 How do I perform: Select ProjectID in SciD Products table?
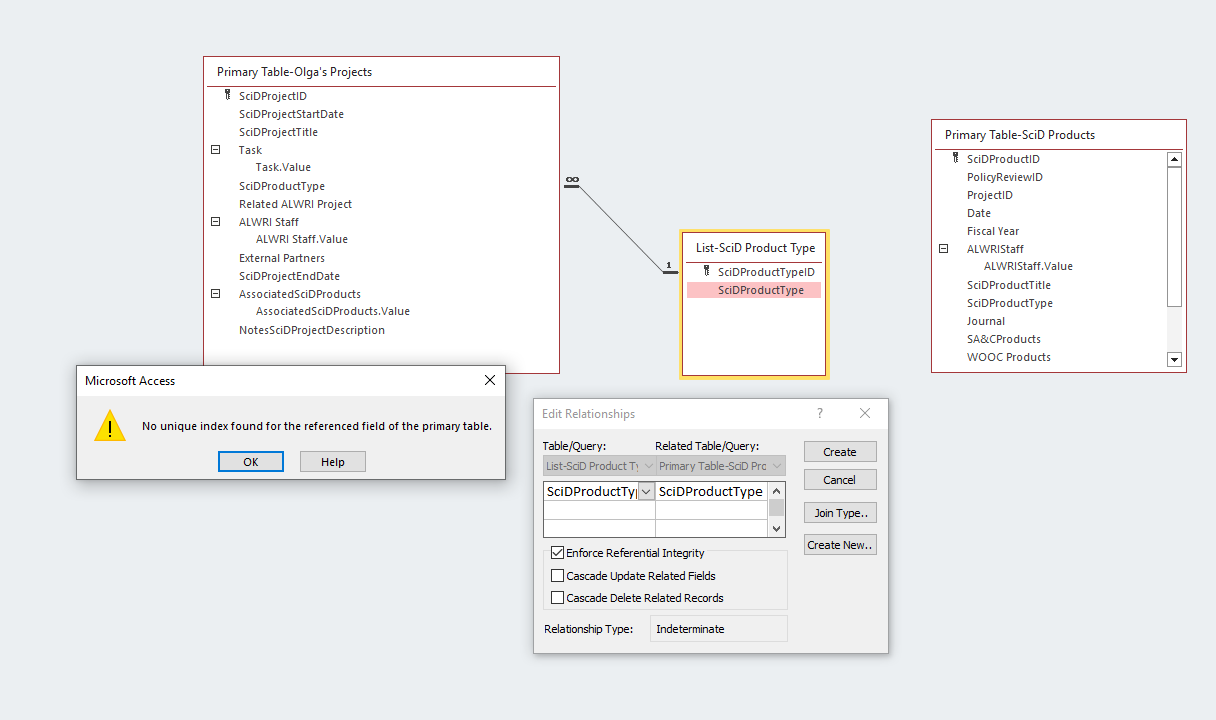tap(990, 195)
